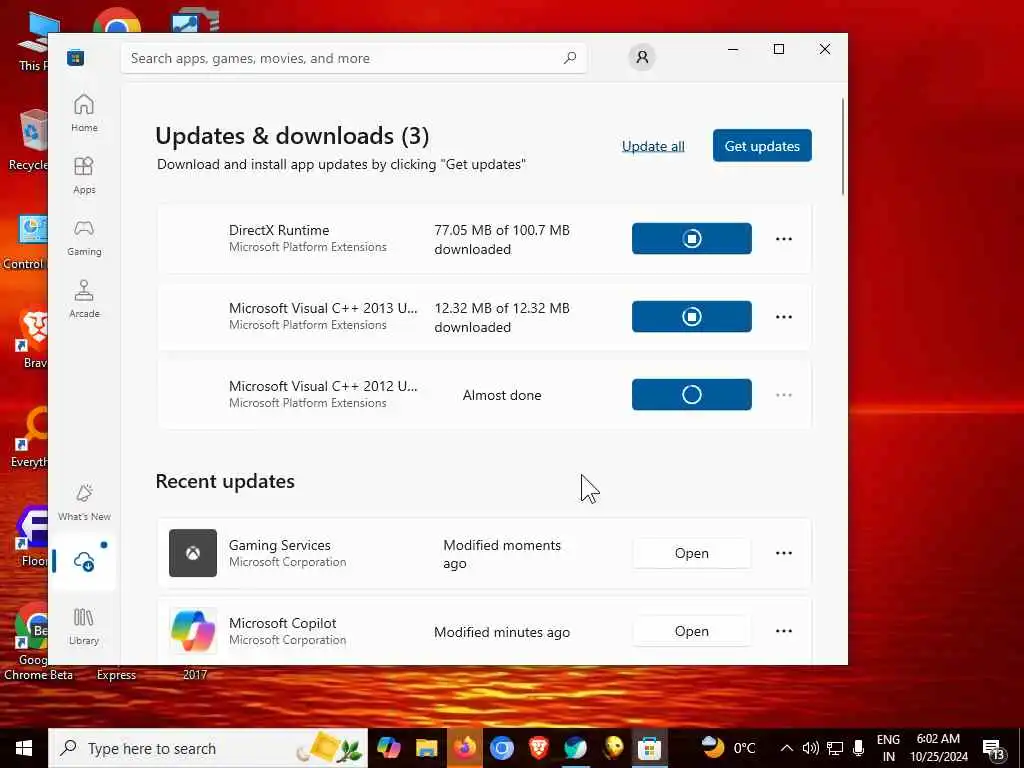Open the taskbar clock showing 6:02 AM
Image resolution: width=1024 pixels, height=768 pixels.
pos(938,748)
